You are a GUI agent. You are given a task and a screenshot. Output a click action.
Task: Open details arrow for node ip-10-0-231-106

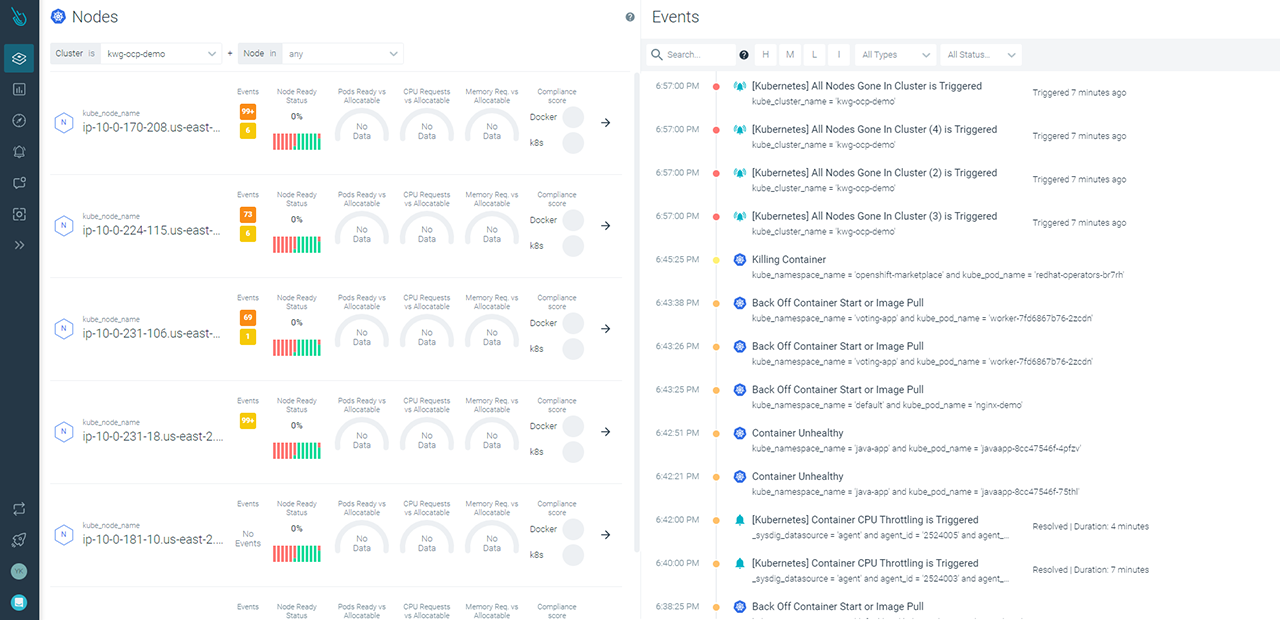pyautogui.click(x=605, y=329)
